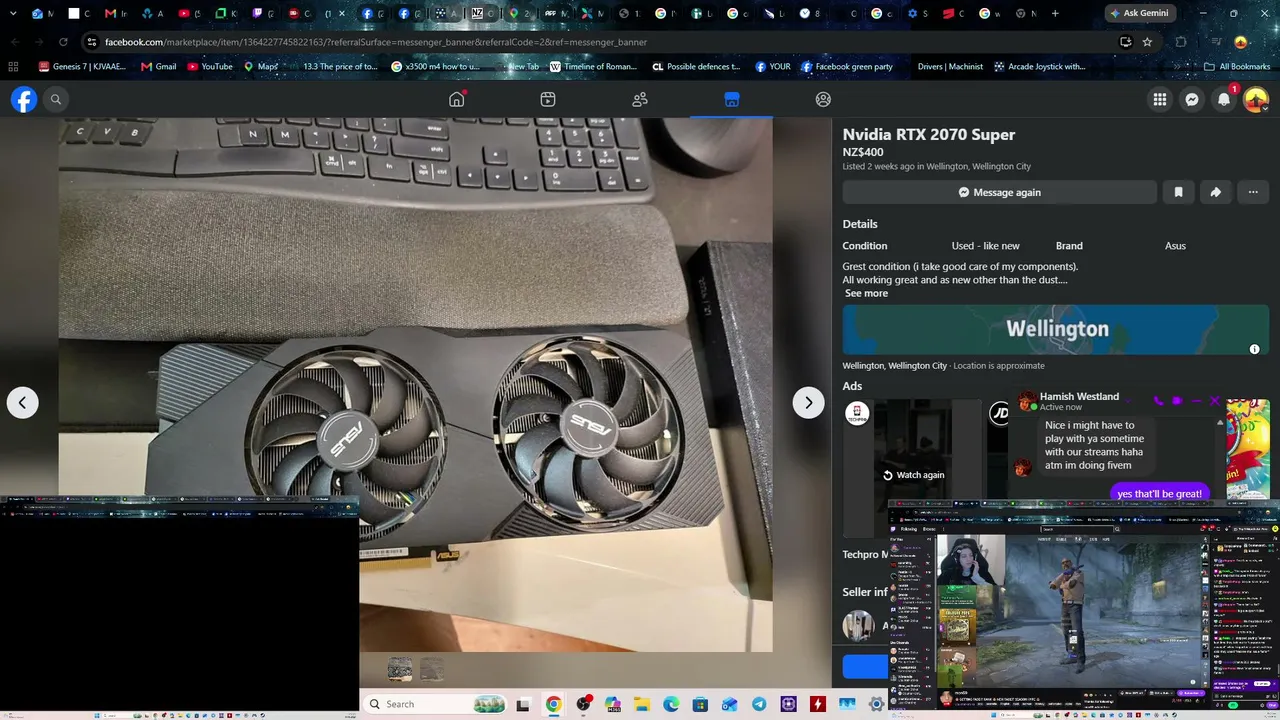The width and height of the screenshot is (1280, 720).
Task: Bookmark this page with the star icon
Action: click(1147, 42)
